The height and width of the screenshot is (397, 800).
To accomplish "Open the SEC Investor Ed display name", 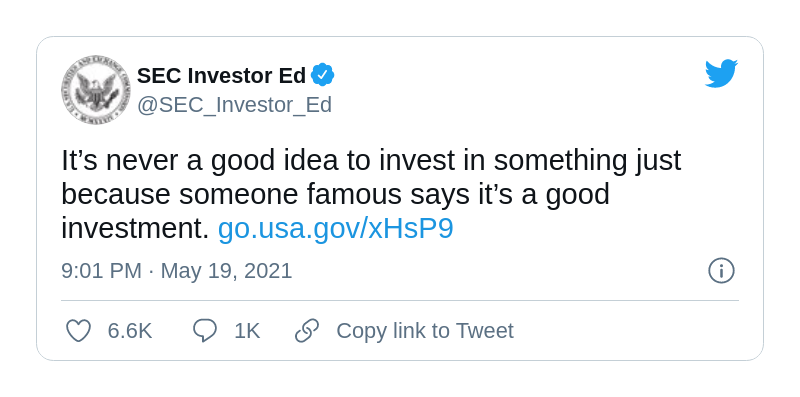I will [221, 76].
